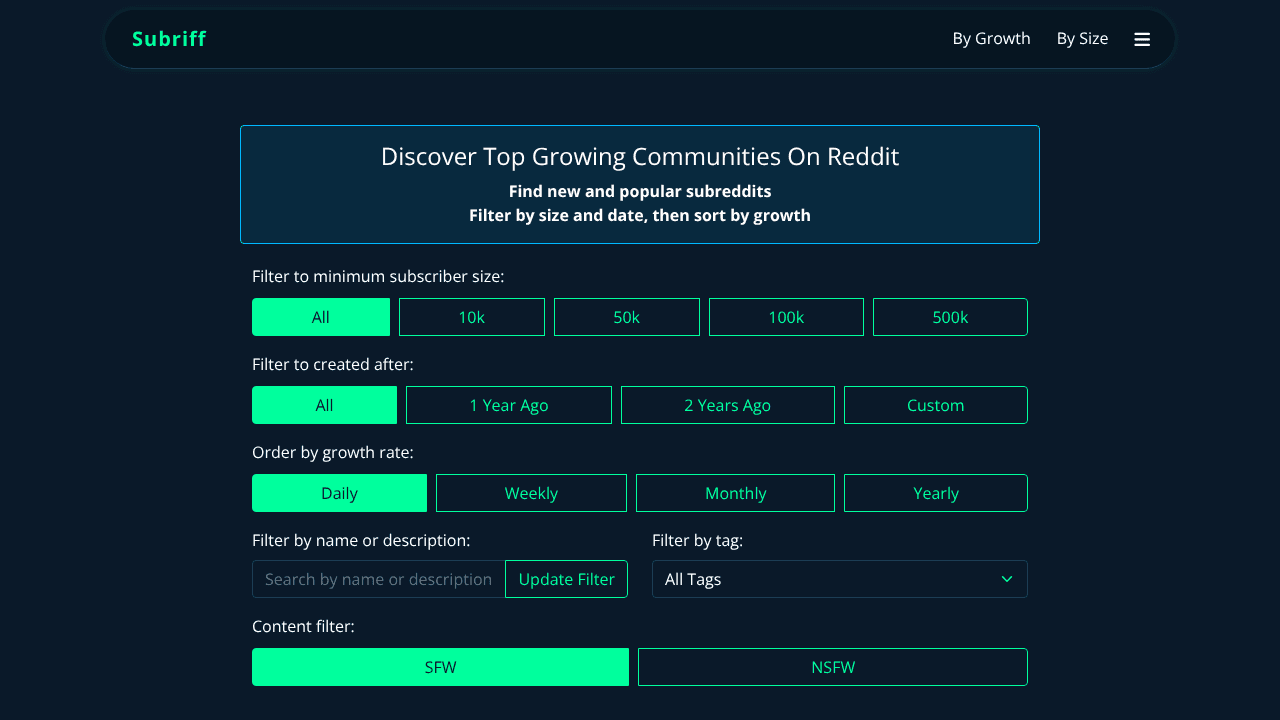Viewport: 1280px width, 720px height.
Task: Open the By Growth page
Action: tap(991, 39)
